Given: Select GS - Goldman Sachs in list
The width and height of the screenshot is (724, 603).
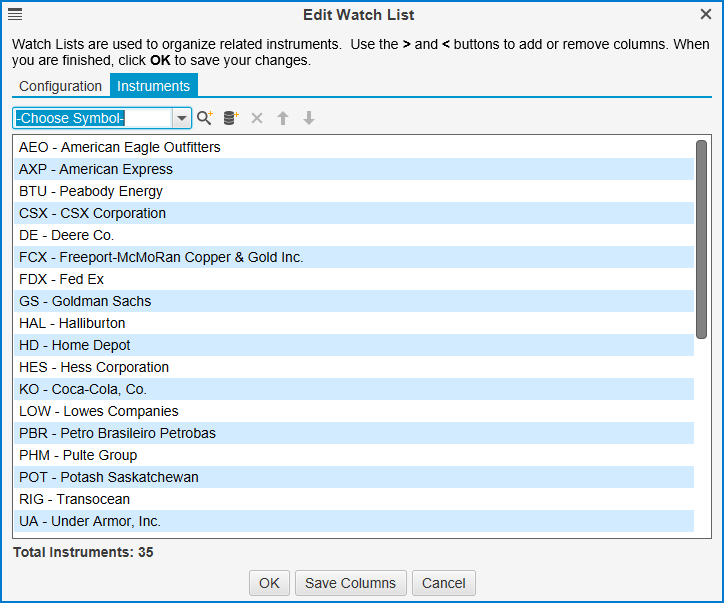Looking at the screenshot, I should pos(85,301).
